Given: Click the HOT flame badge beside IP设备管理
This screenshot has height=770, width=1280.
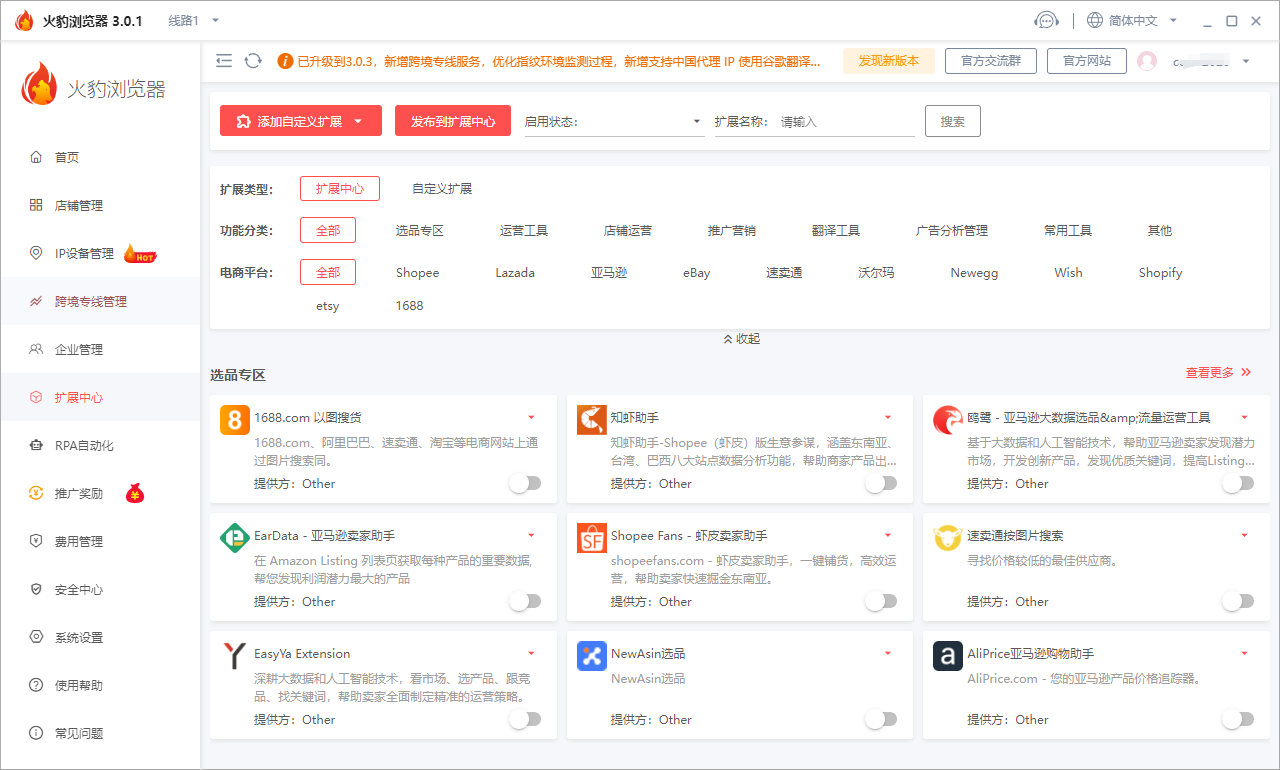Looking at the screenshot, I should click(x=140, y=254).
